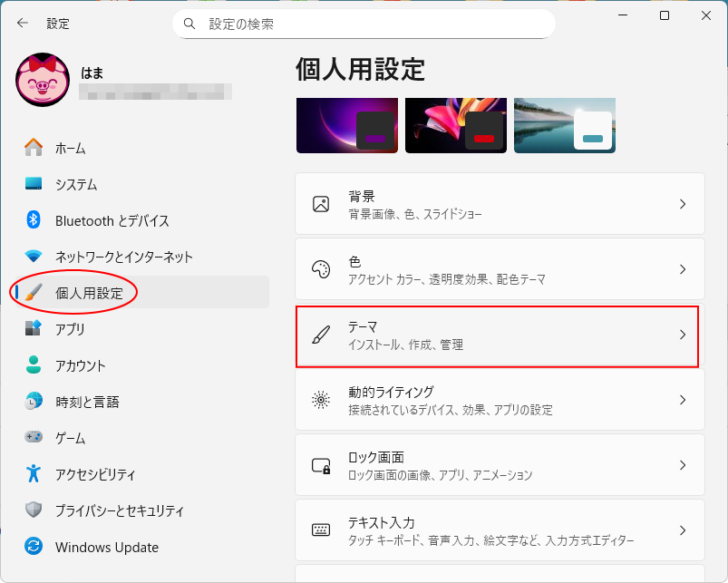Open プライバシーとセキュリティ category
Screen dimensions: 728x583
tap(142, 510)
